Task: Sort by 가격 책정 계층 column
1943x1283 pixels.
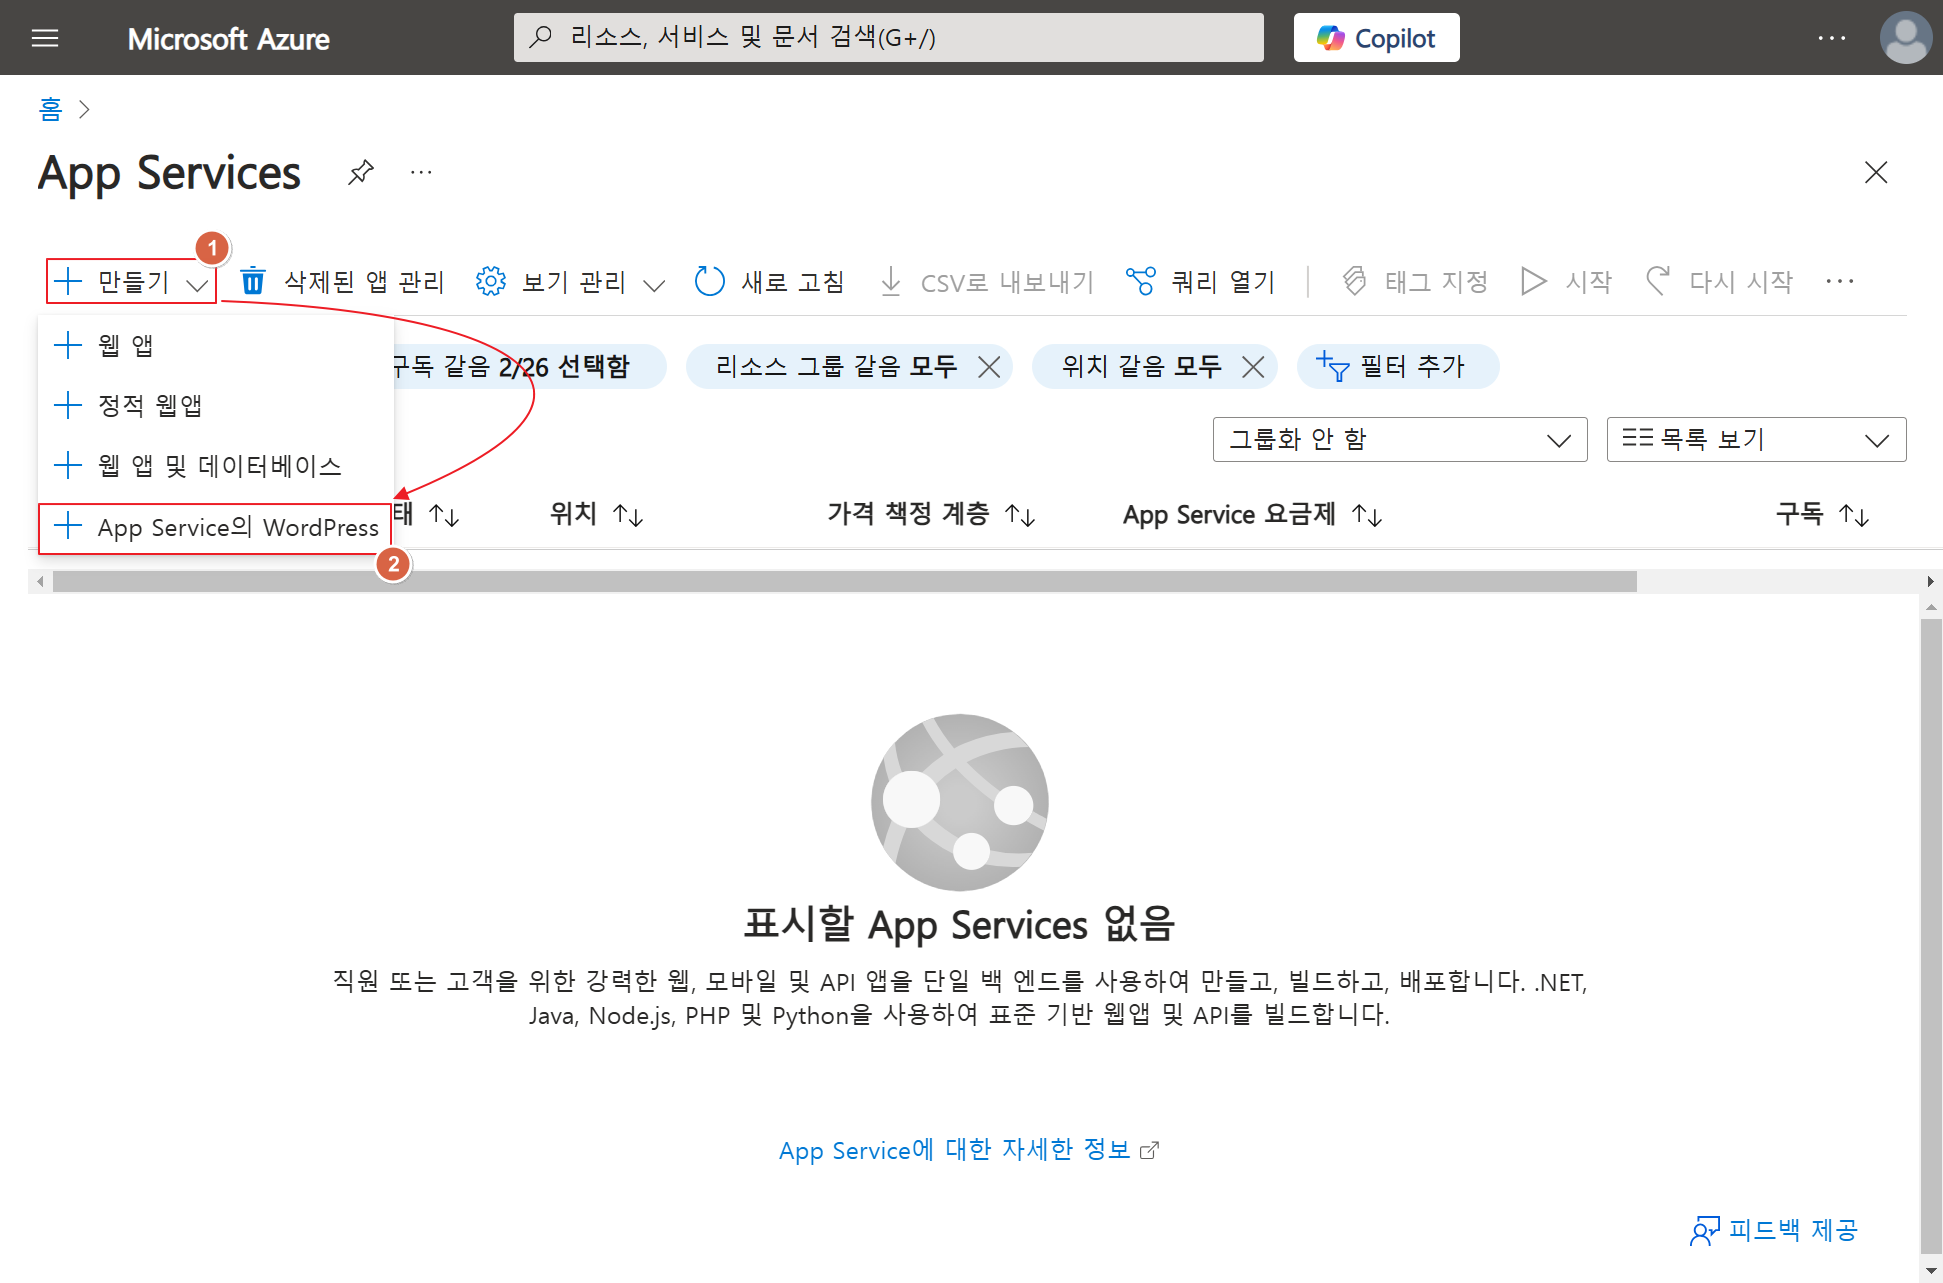Action: (930, 515)
